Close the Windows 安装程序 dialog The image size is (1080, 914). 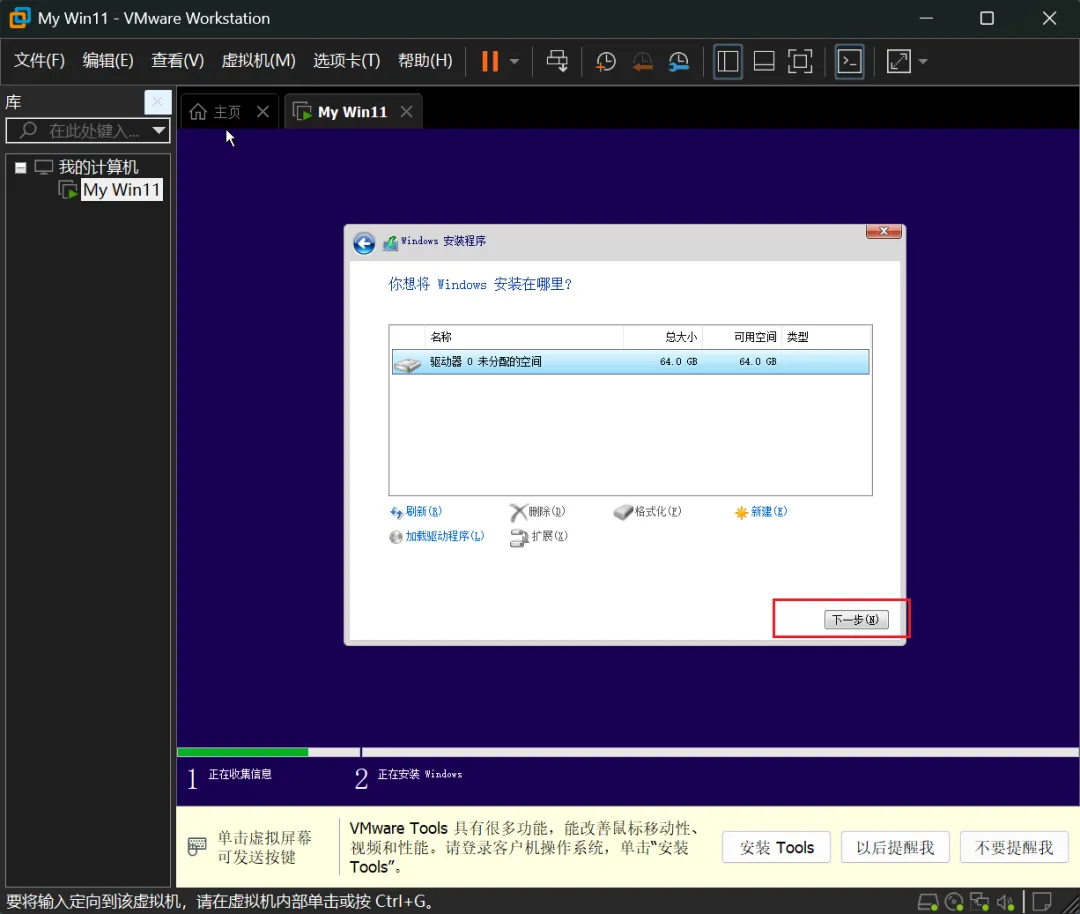click(884, 231)
